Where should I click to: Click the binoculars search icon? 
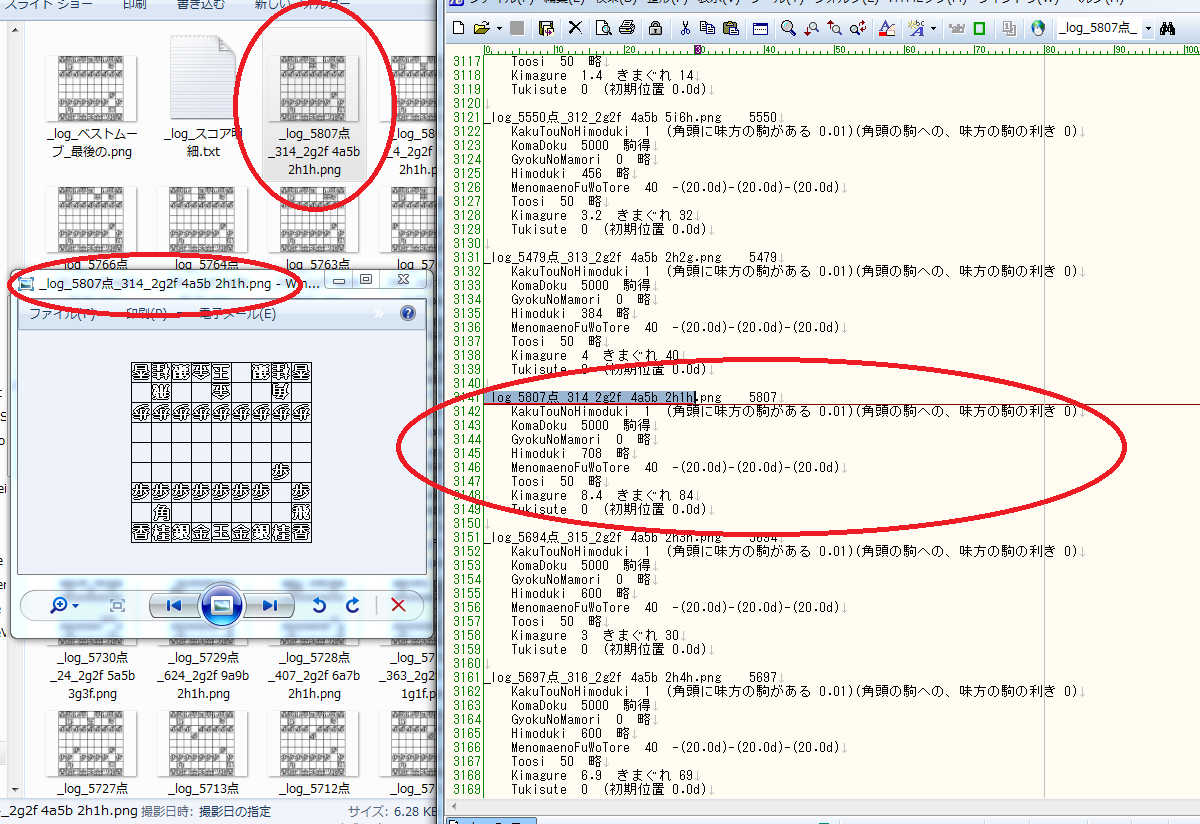pyautogui.click(x=1167, y=28)
